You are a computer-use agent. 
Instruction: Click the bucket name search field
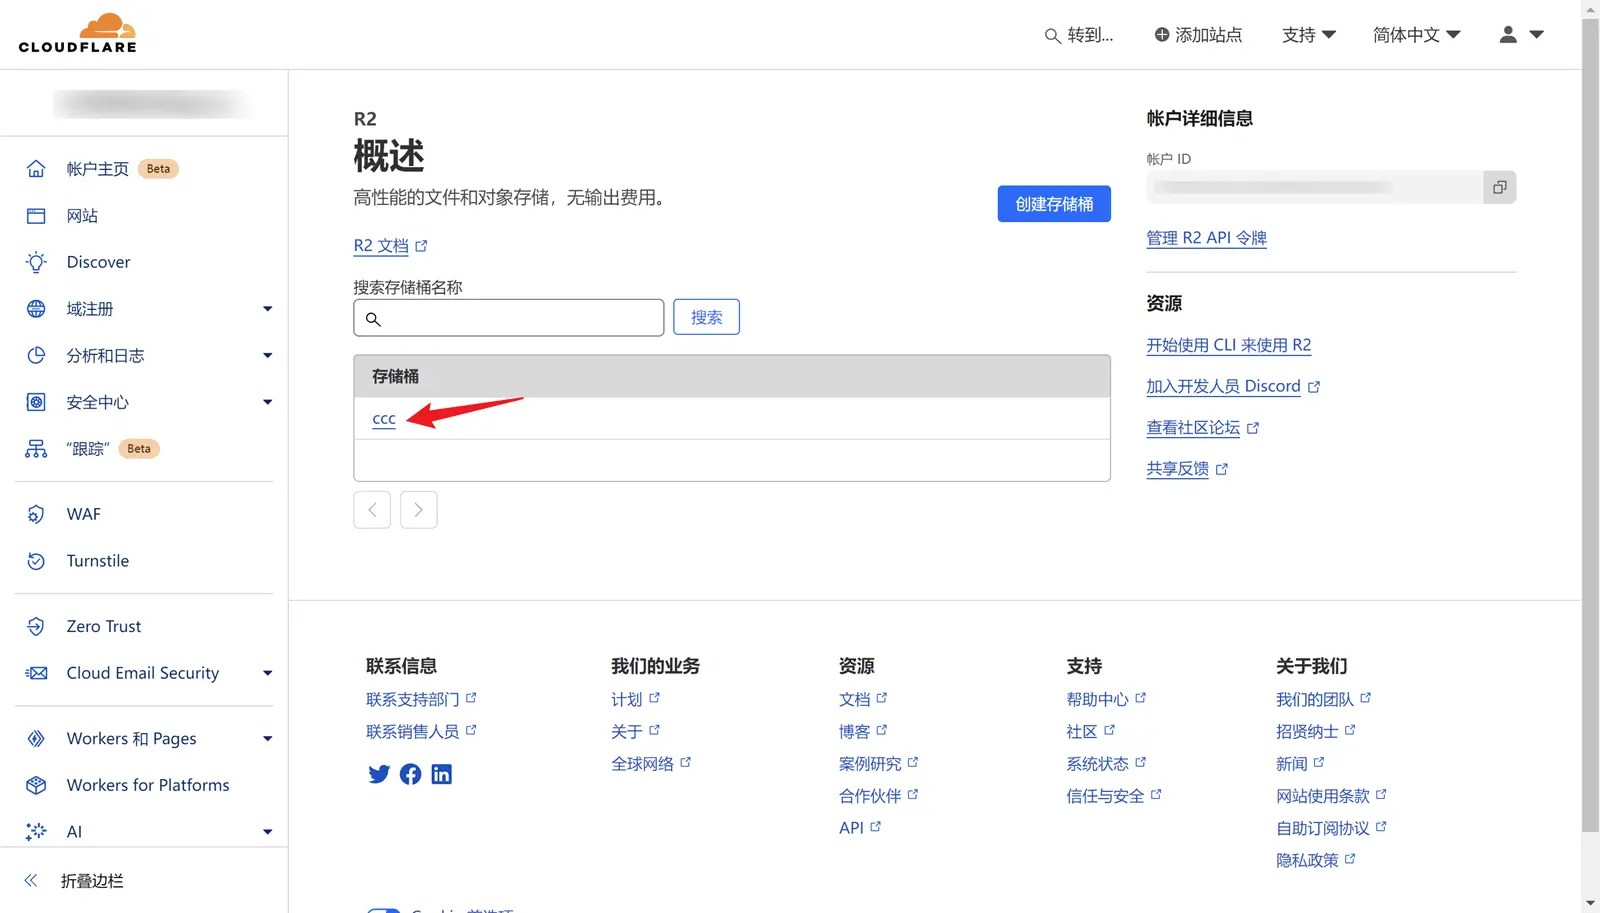click(x=520, y=318)
